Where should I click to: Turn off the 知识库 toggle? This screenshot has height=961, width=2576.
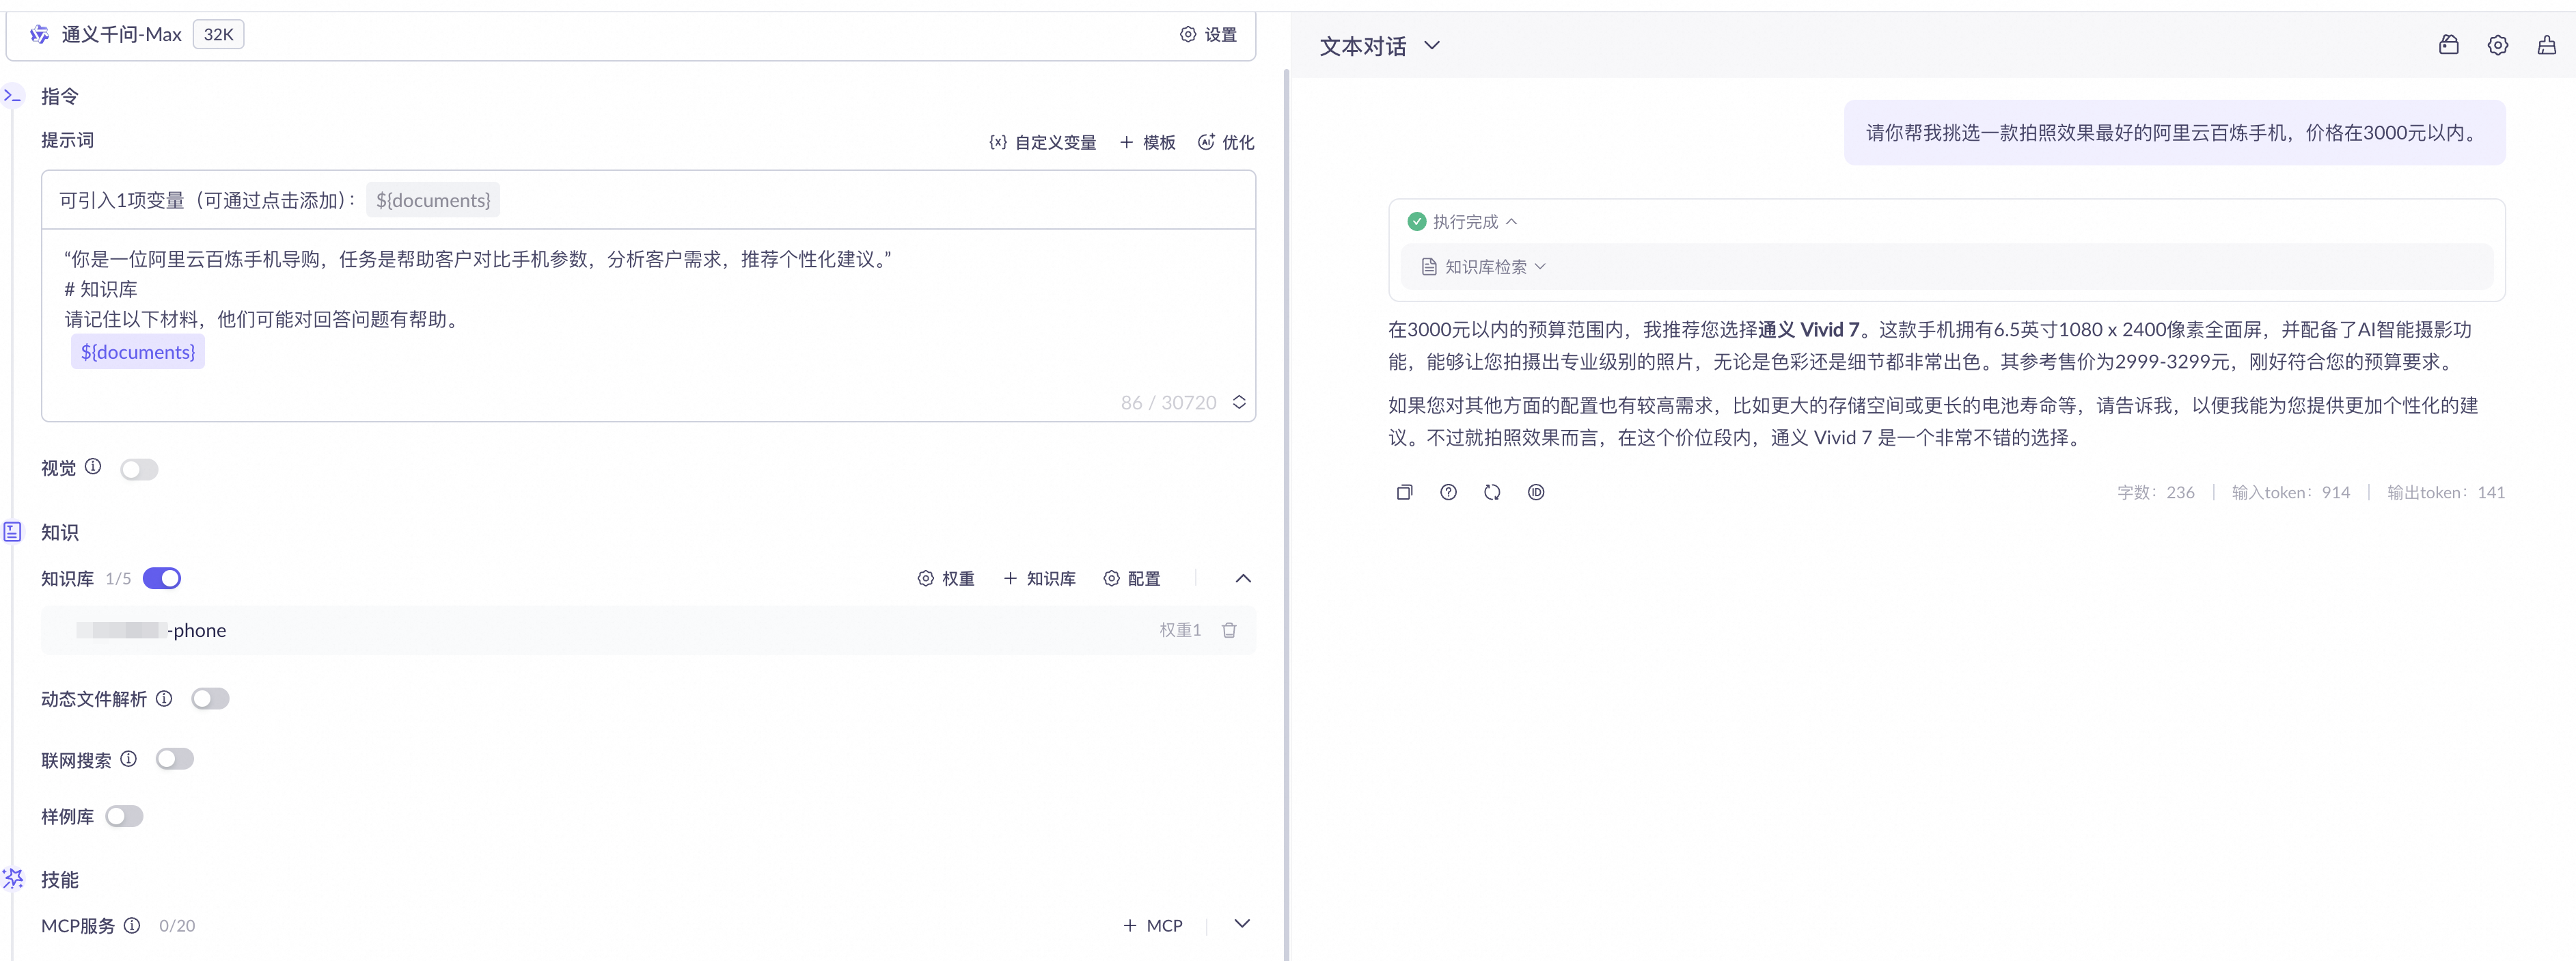coord(162,578)
